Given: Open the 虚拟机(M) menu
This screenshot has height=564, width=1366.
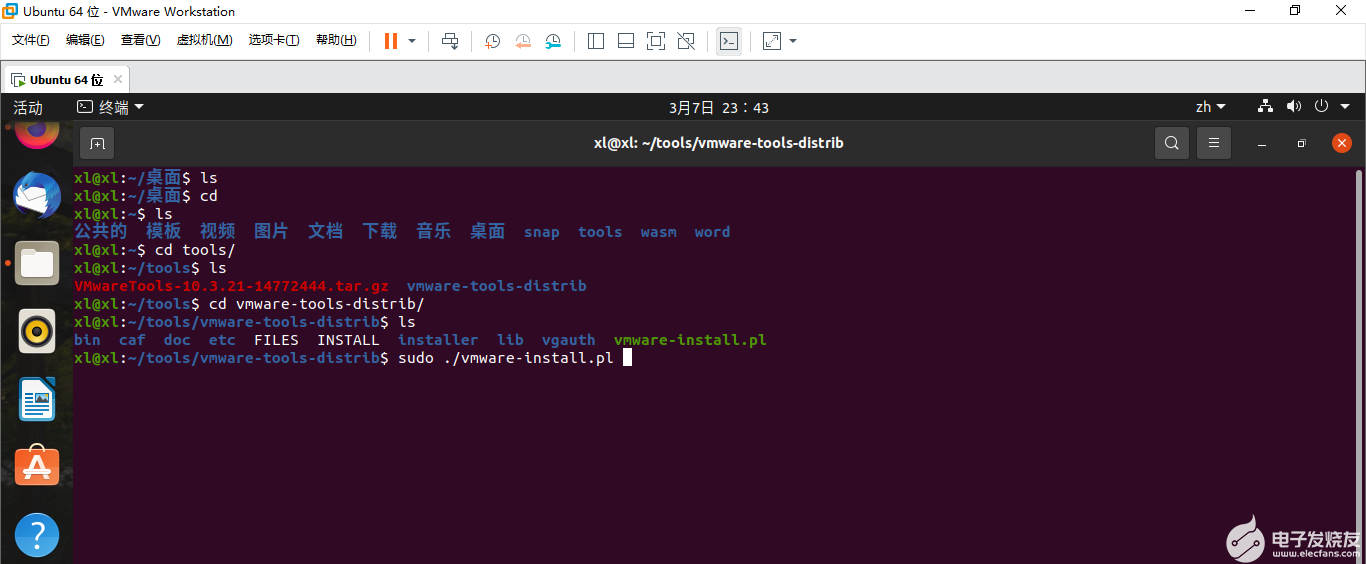Looking at the screenshot, I should coord(204,40).
